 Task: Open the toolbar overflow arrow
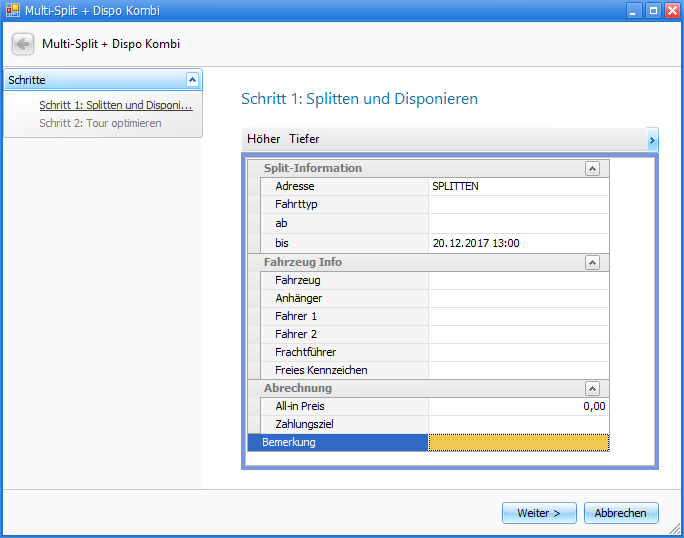pos(652,140)
